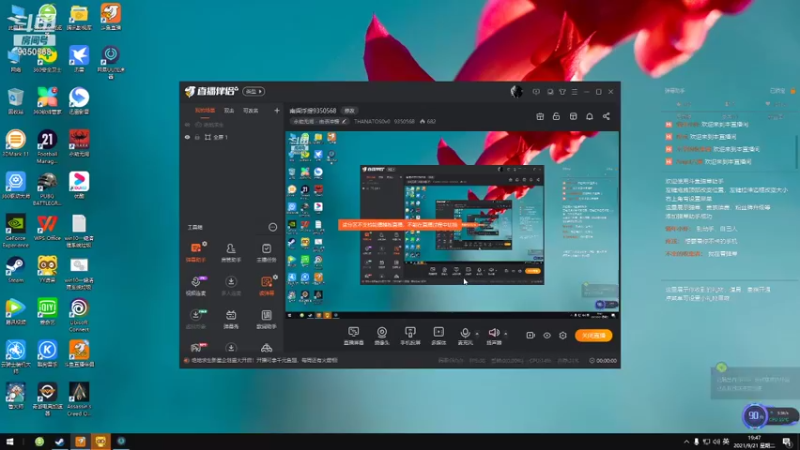Viewport: 800px width, 450px height.
Task: Open the YY owl taskbar icon
Action: pyautogui.click(x=101, y=442)
